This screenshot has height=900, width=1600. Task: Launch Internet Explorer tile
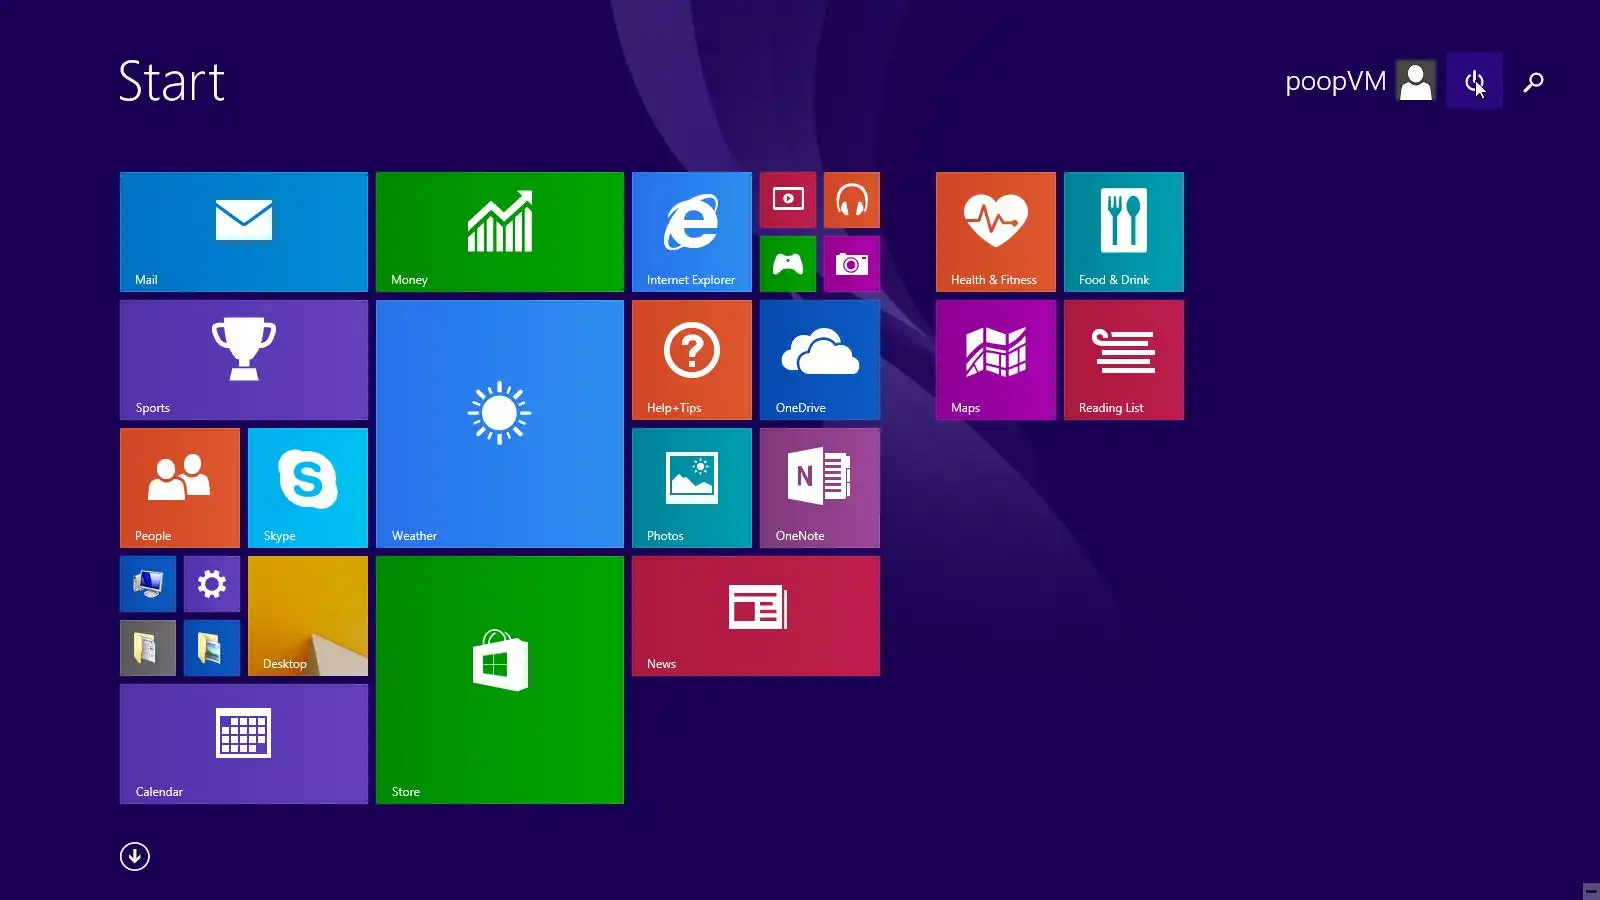tap(692, 232)
